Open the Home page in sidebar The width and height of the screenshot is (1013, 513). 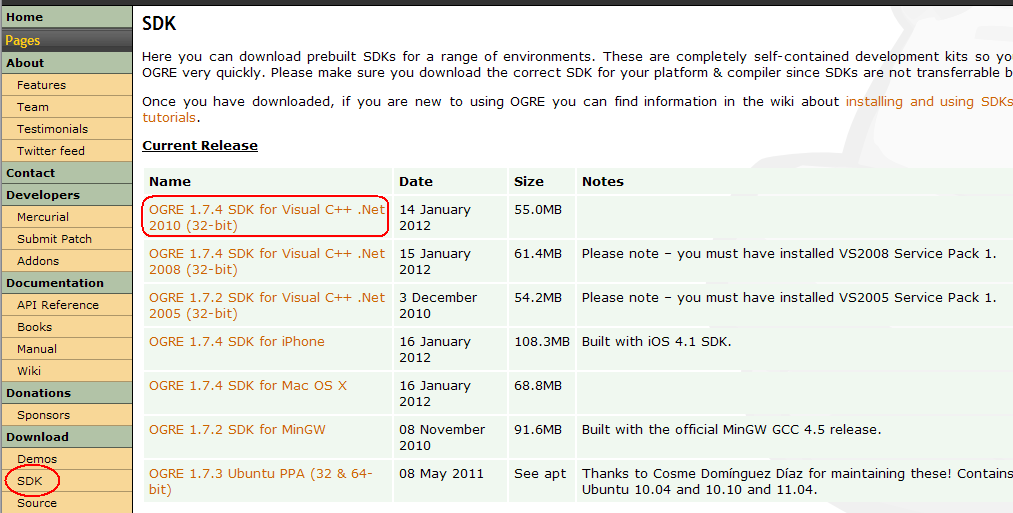click(x=67, y=17)
